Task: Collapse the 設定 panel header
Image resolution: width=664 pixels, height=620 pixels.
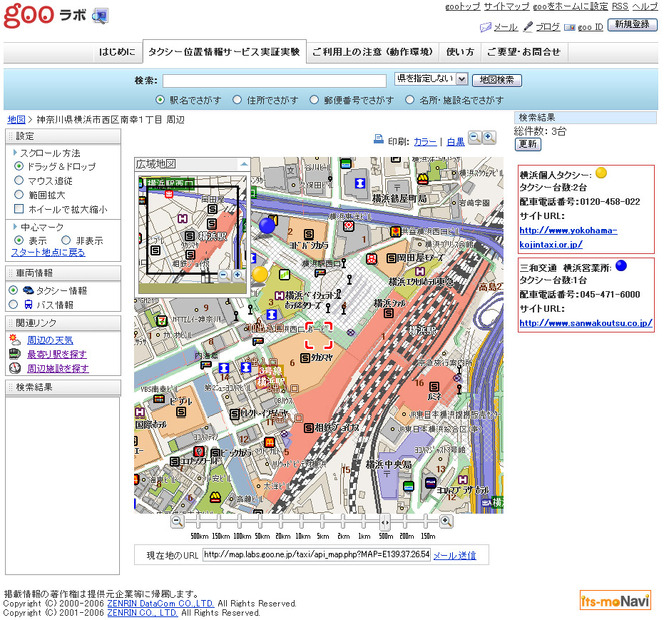Action: [63, 136]
